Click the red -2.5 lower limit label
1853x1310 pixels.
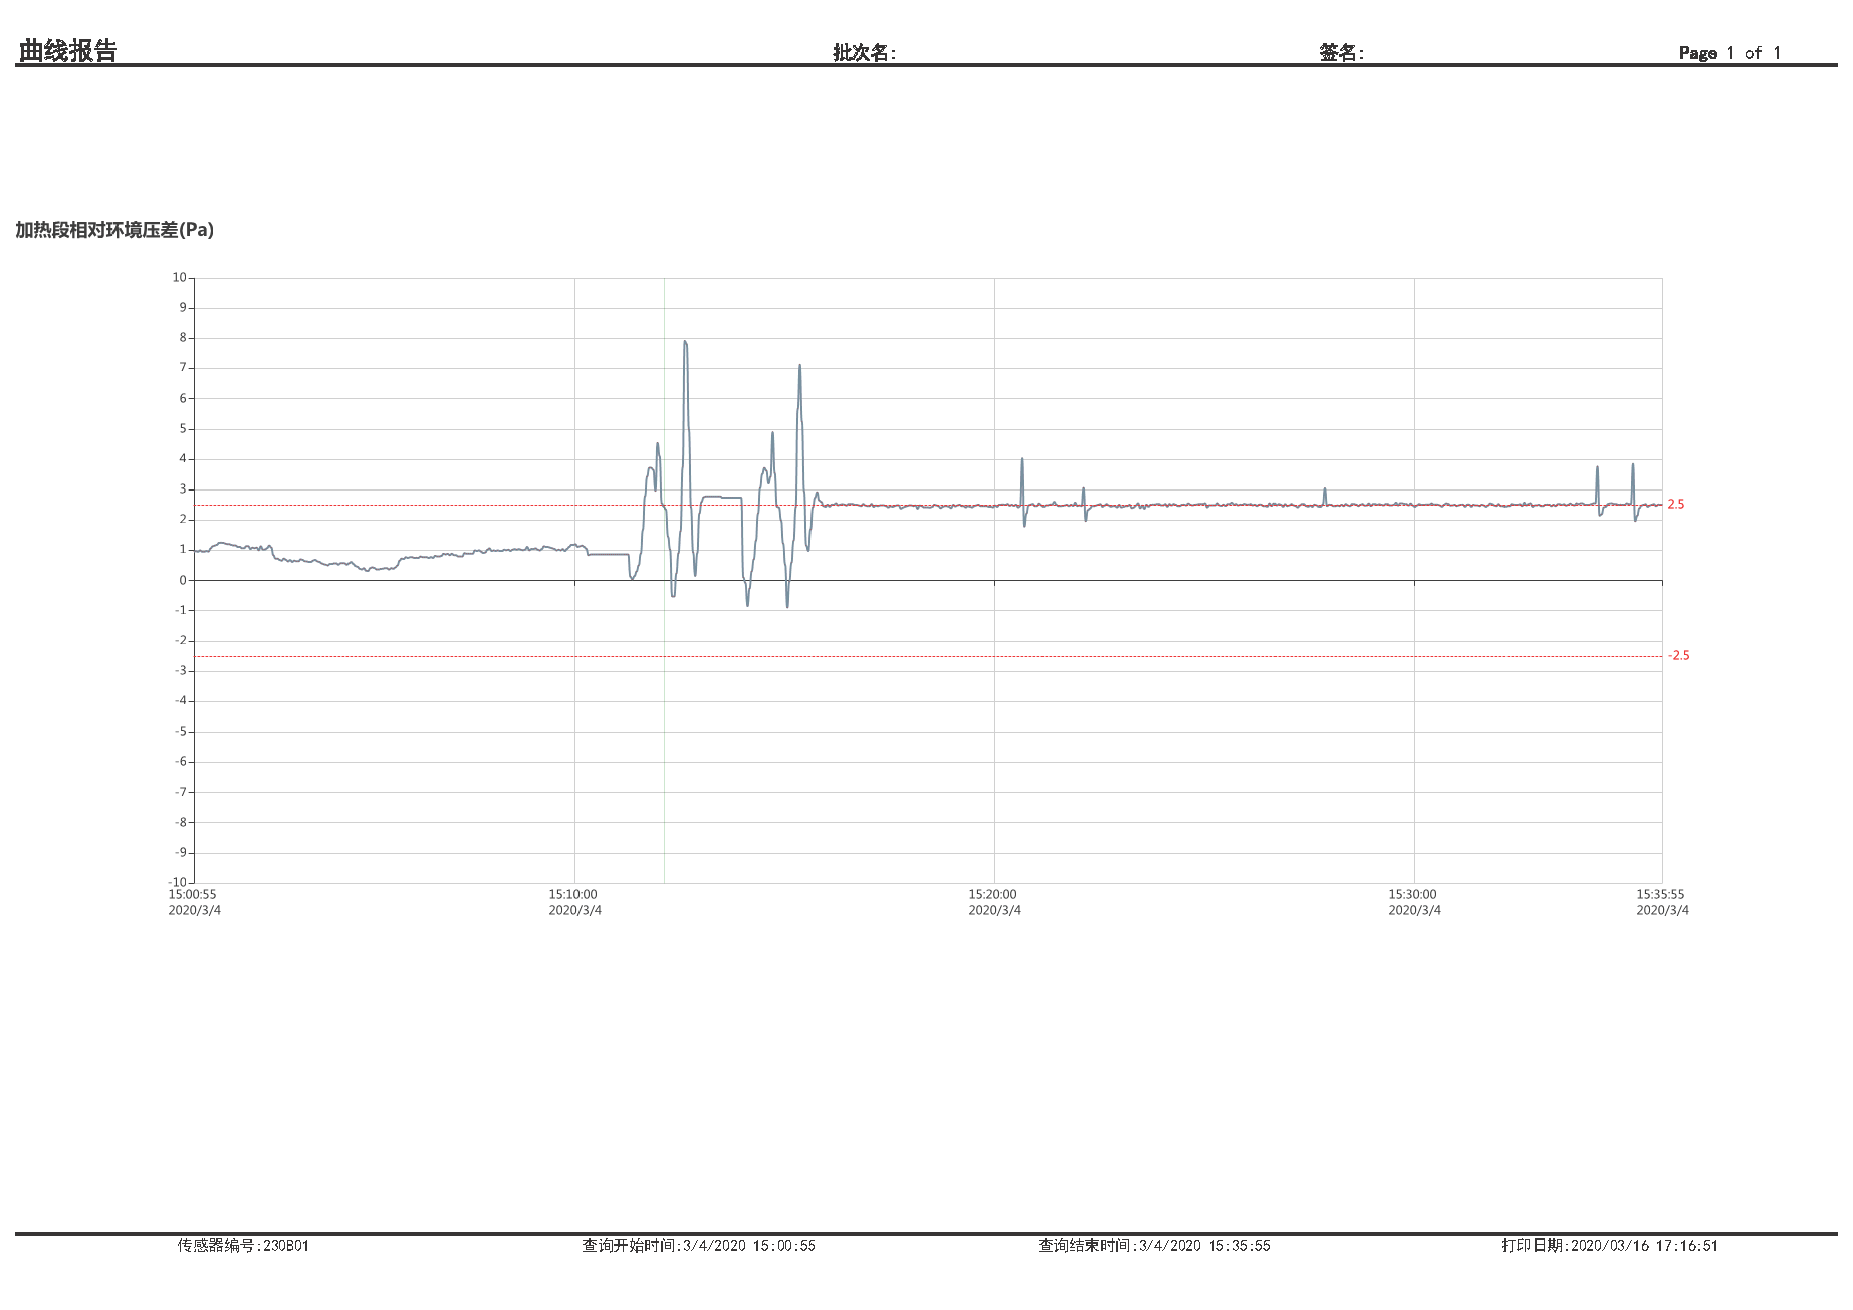tap(1678, 656)
